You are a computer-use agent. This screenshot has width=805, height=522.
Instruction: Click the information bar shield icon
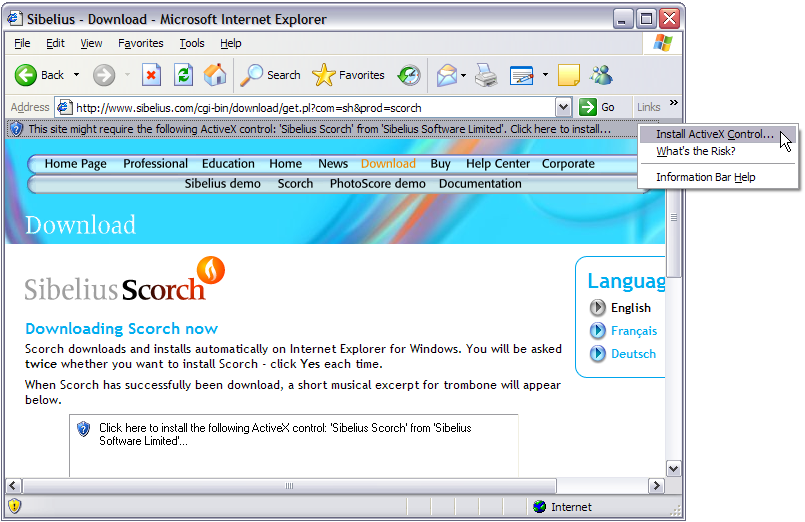[16, 129]
